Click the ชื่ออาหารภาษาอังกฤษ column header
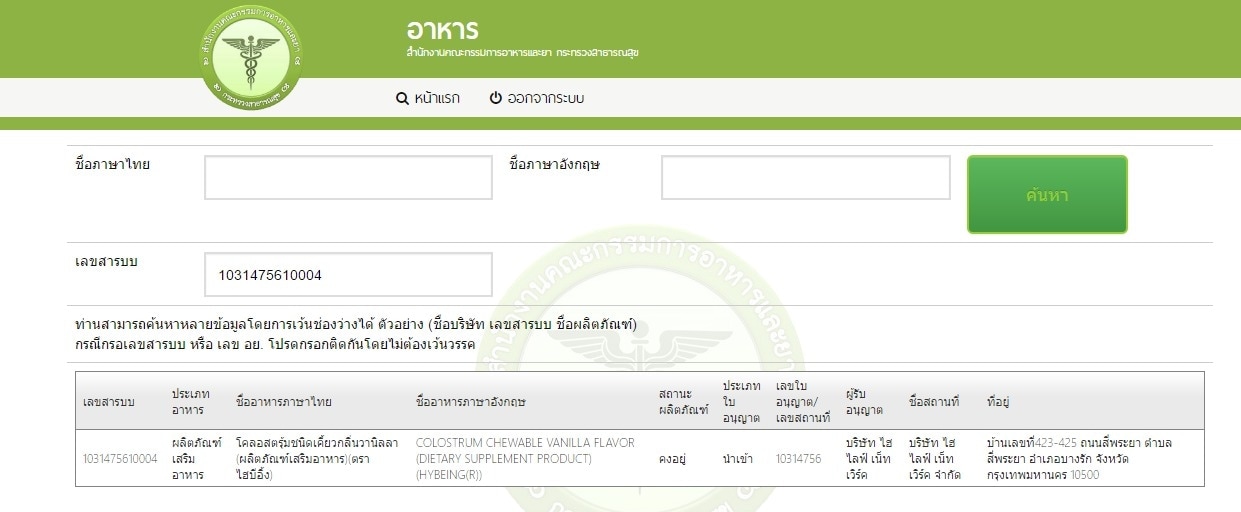Screen dimensions: 1241x512 coord(470,401)
